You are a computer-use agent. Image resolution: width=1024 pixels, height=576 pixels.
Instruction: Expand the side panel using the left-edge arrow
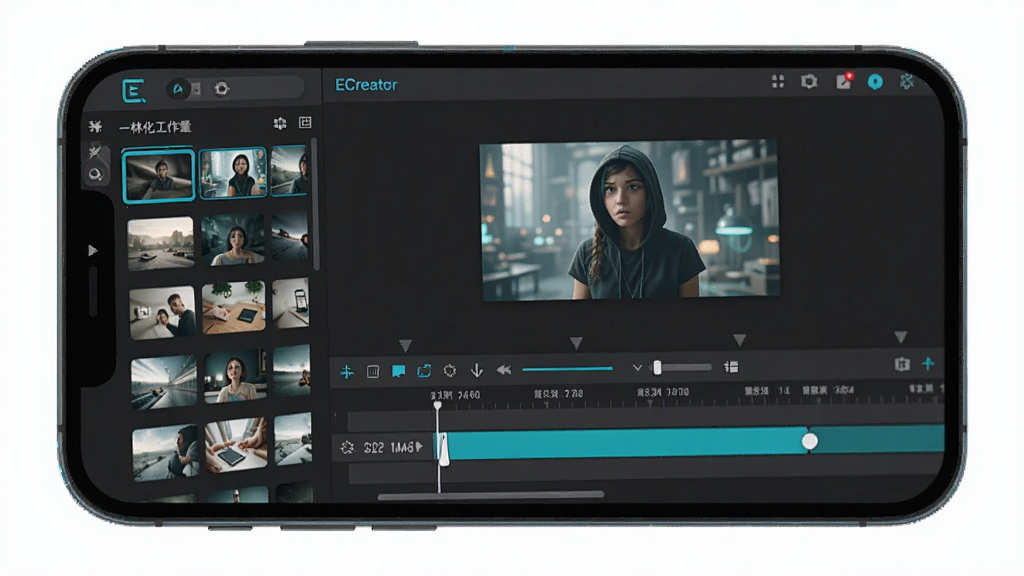(93, 251)
